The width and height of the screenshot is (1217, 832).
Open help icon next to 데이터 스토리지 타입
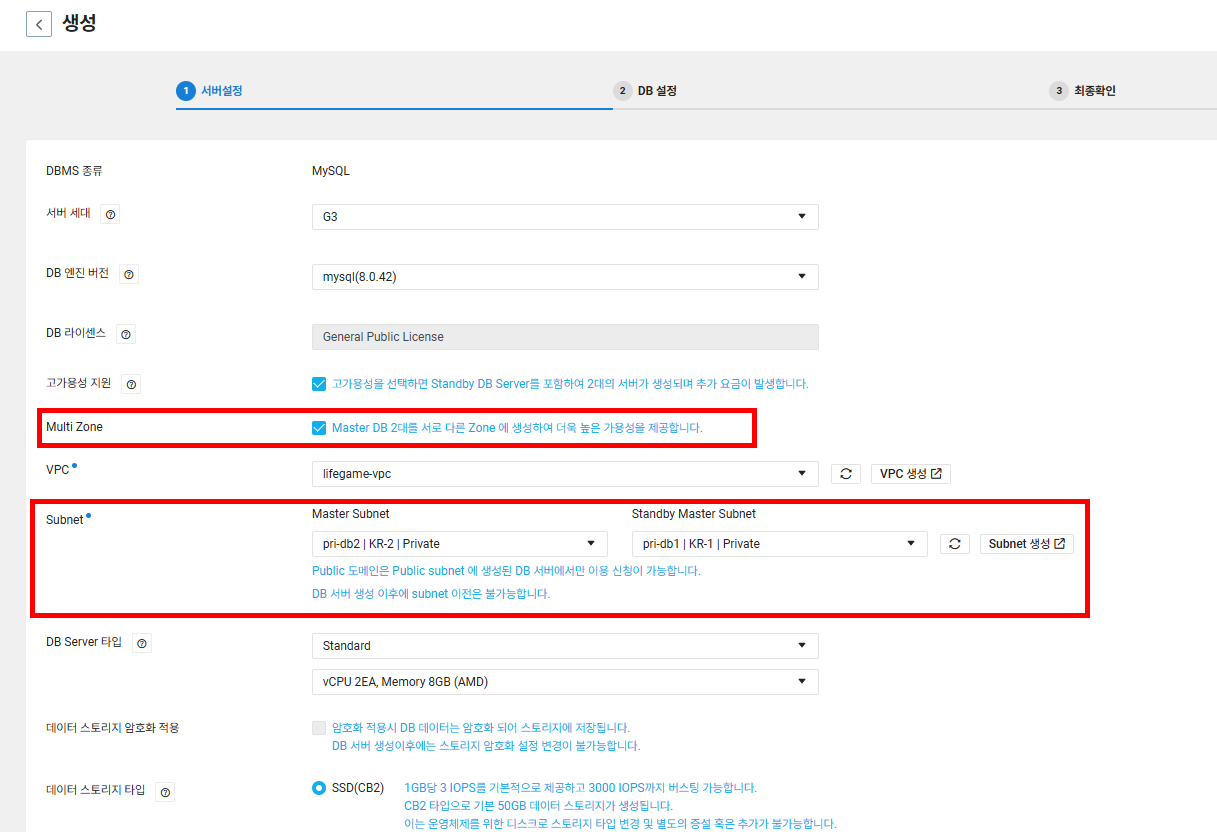pos(166,792)
